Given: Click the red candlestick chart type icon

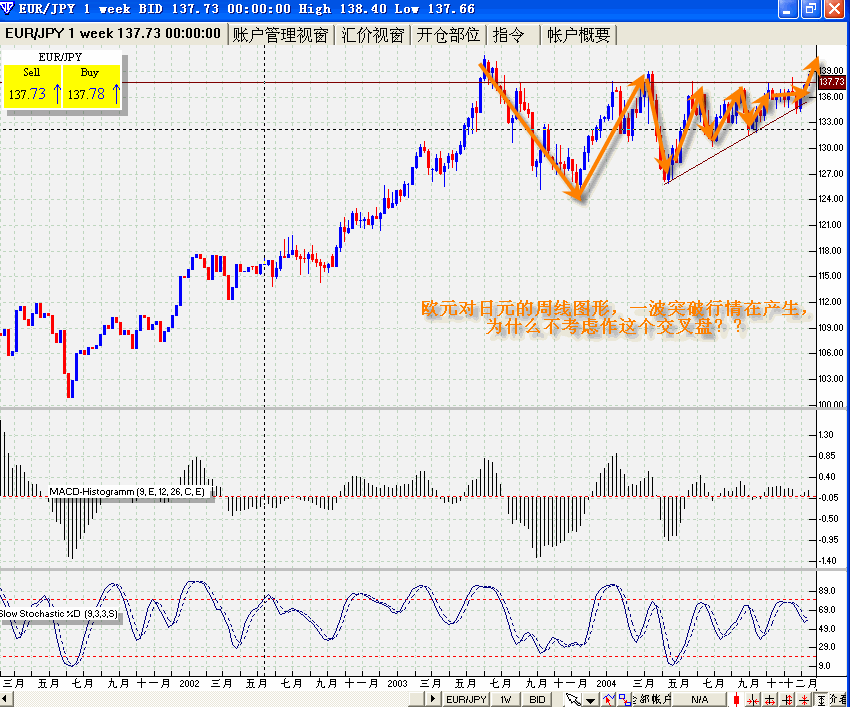Looking at the screenshot, I should 736,699.
